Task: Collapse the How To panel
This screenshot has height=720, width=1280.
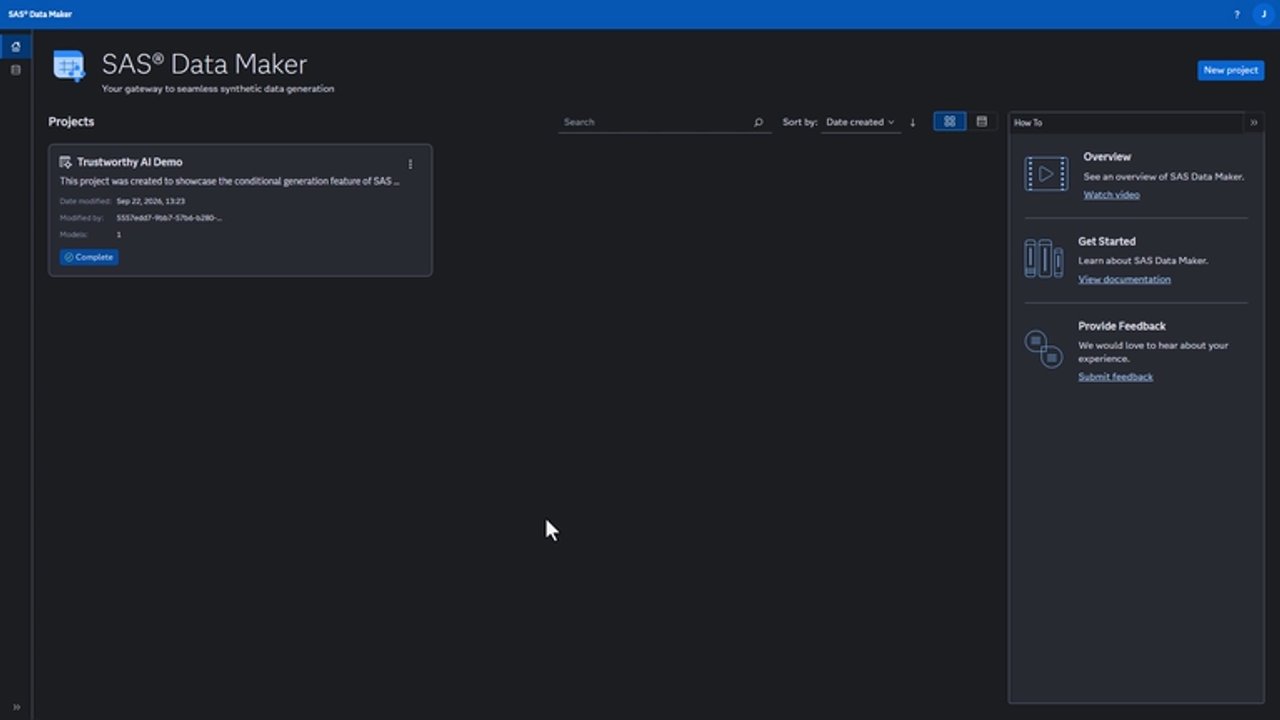Action: [1253, 122]
